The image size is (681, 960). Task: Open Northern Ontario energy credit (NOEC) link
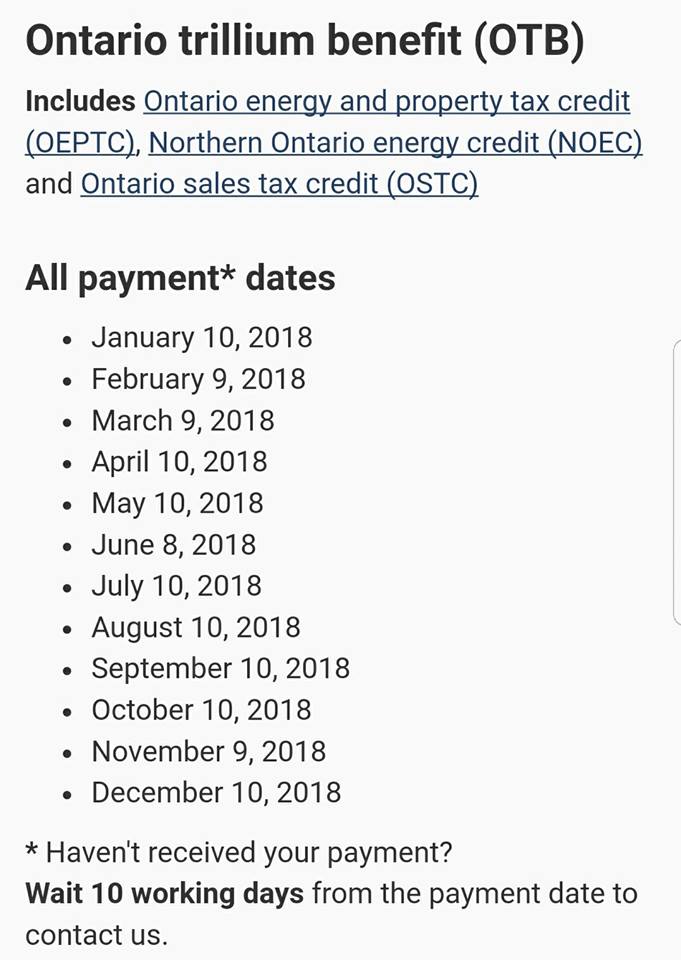(395, 143)
